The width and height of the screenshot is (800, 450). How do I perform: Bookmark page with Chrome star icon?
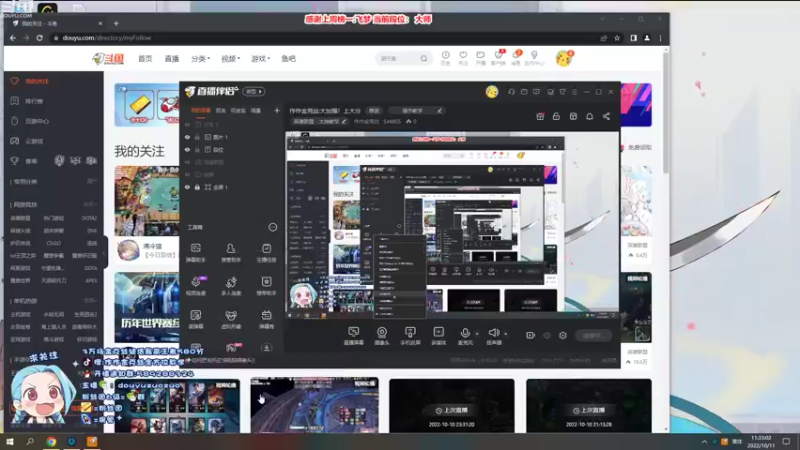[x=617, y=38]
